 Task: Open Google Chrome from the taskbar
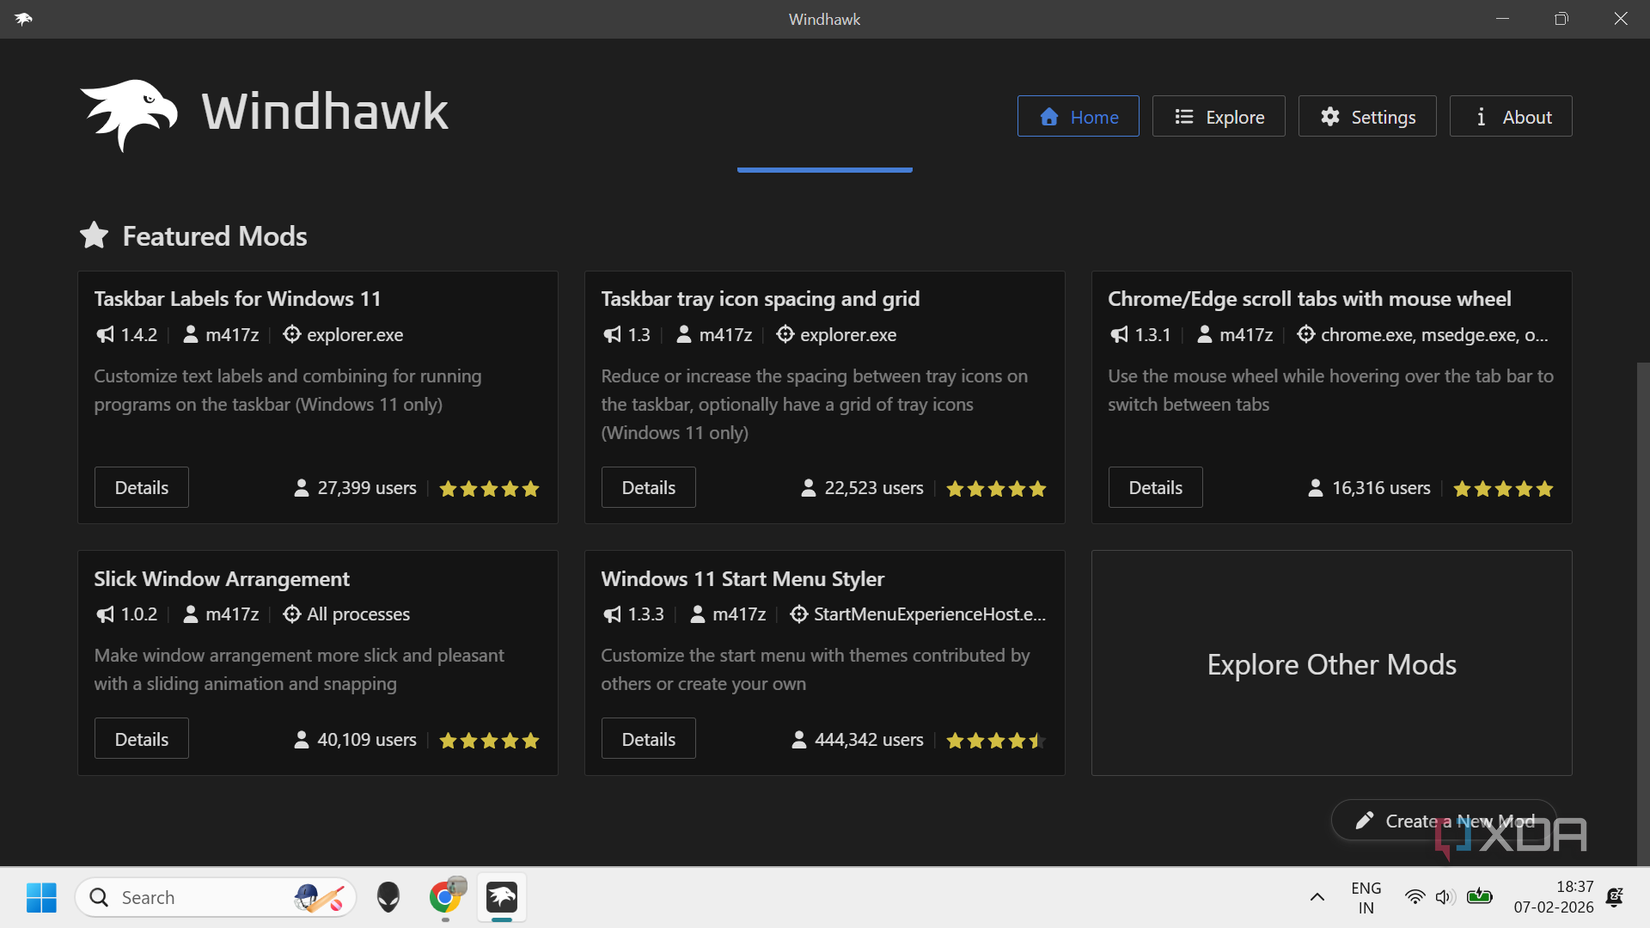coord(445,897)
